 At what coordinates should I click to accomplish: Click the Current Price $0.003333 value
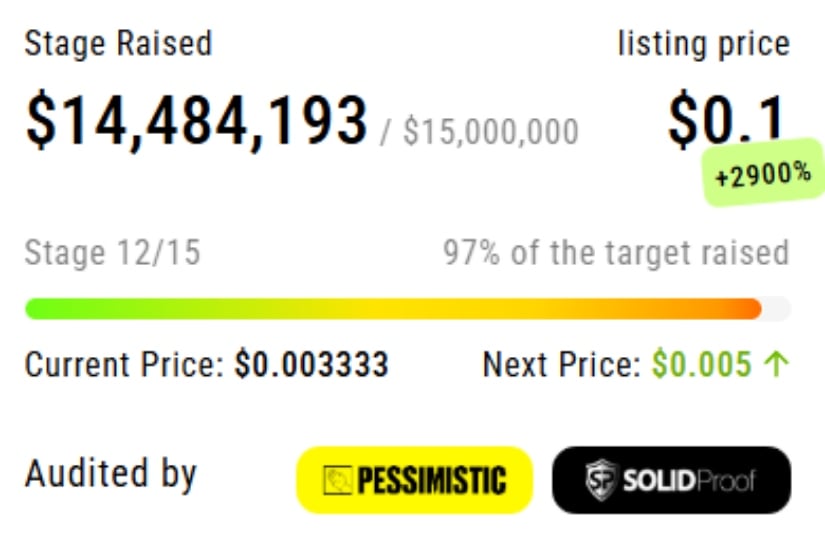[311, 364]
